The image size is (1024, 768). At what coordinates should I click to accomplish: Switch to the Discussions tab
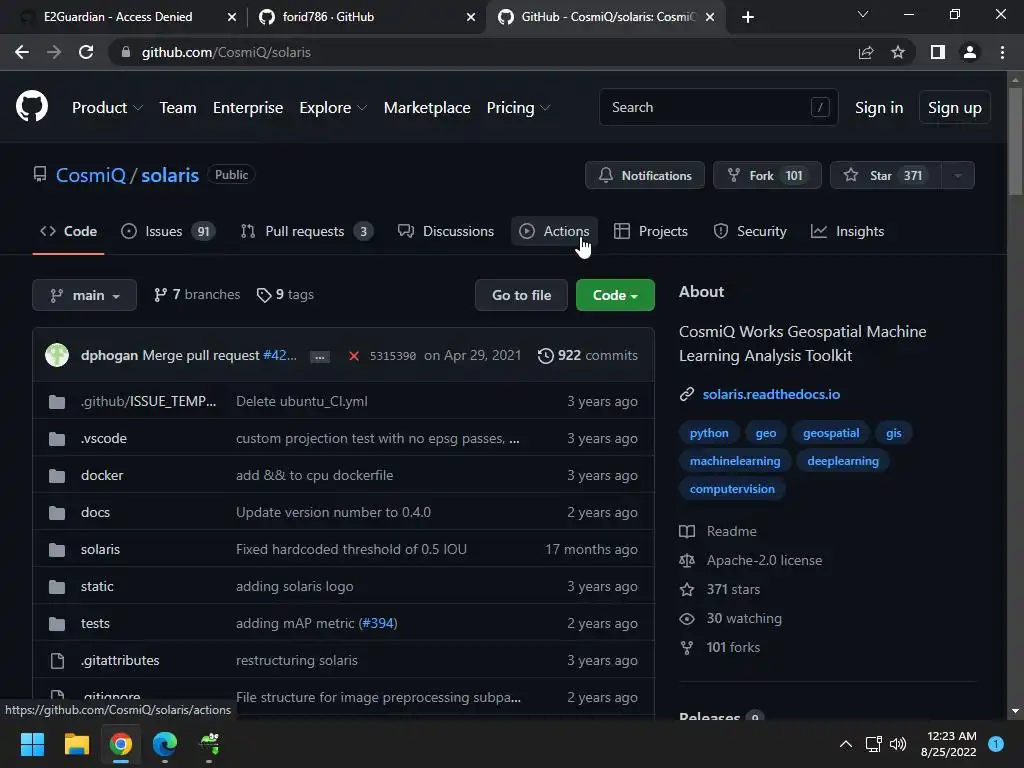(446, 231)
